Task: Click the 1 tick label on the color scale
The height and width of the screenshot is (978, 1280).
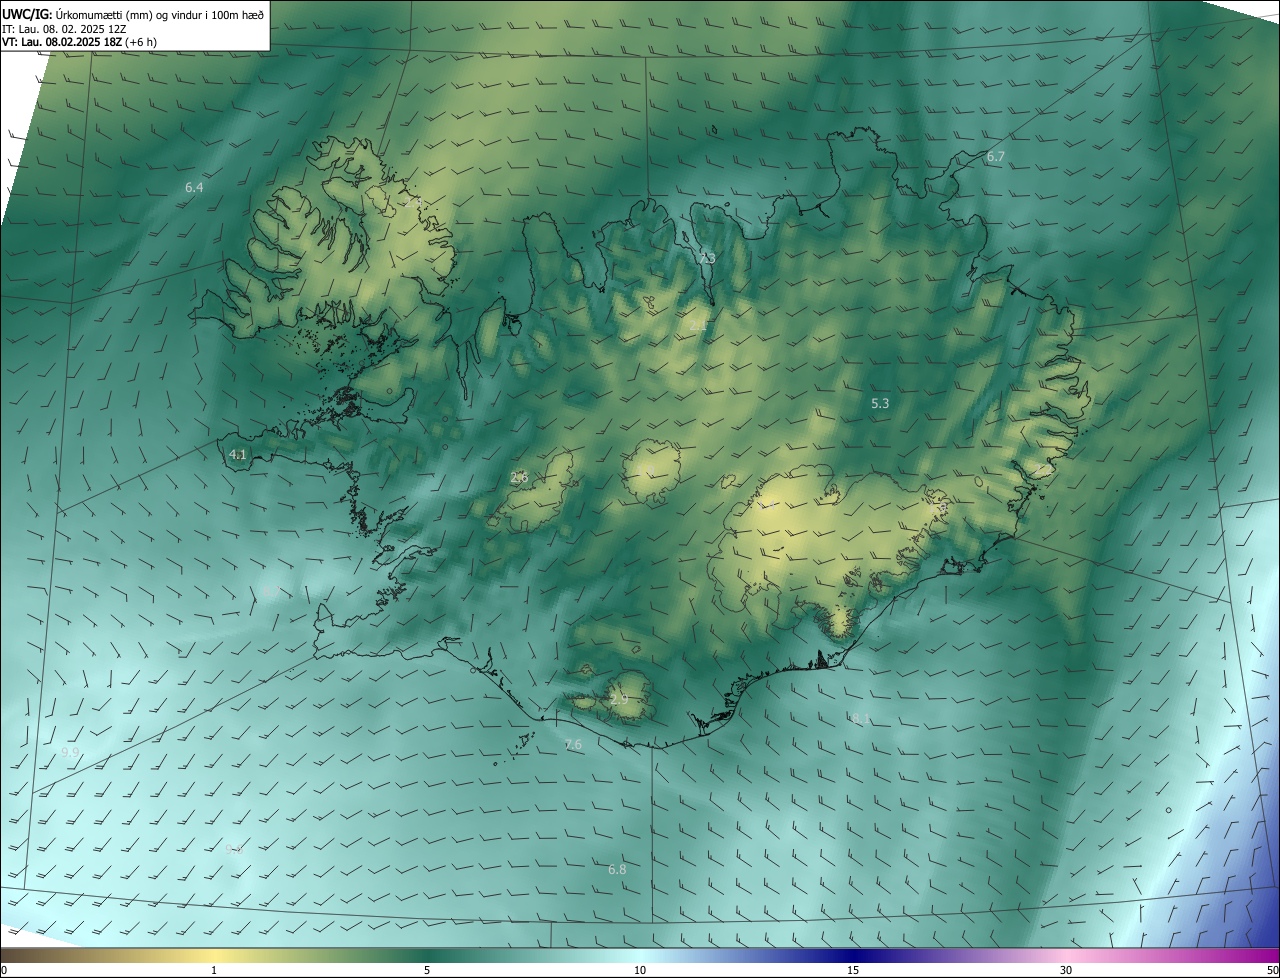Action: (x=214, y=970)
